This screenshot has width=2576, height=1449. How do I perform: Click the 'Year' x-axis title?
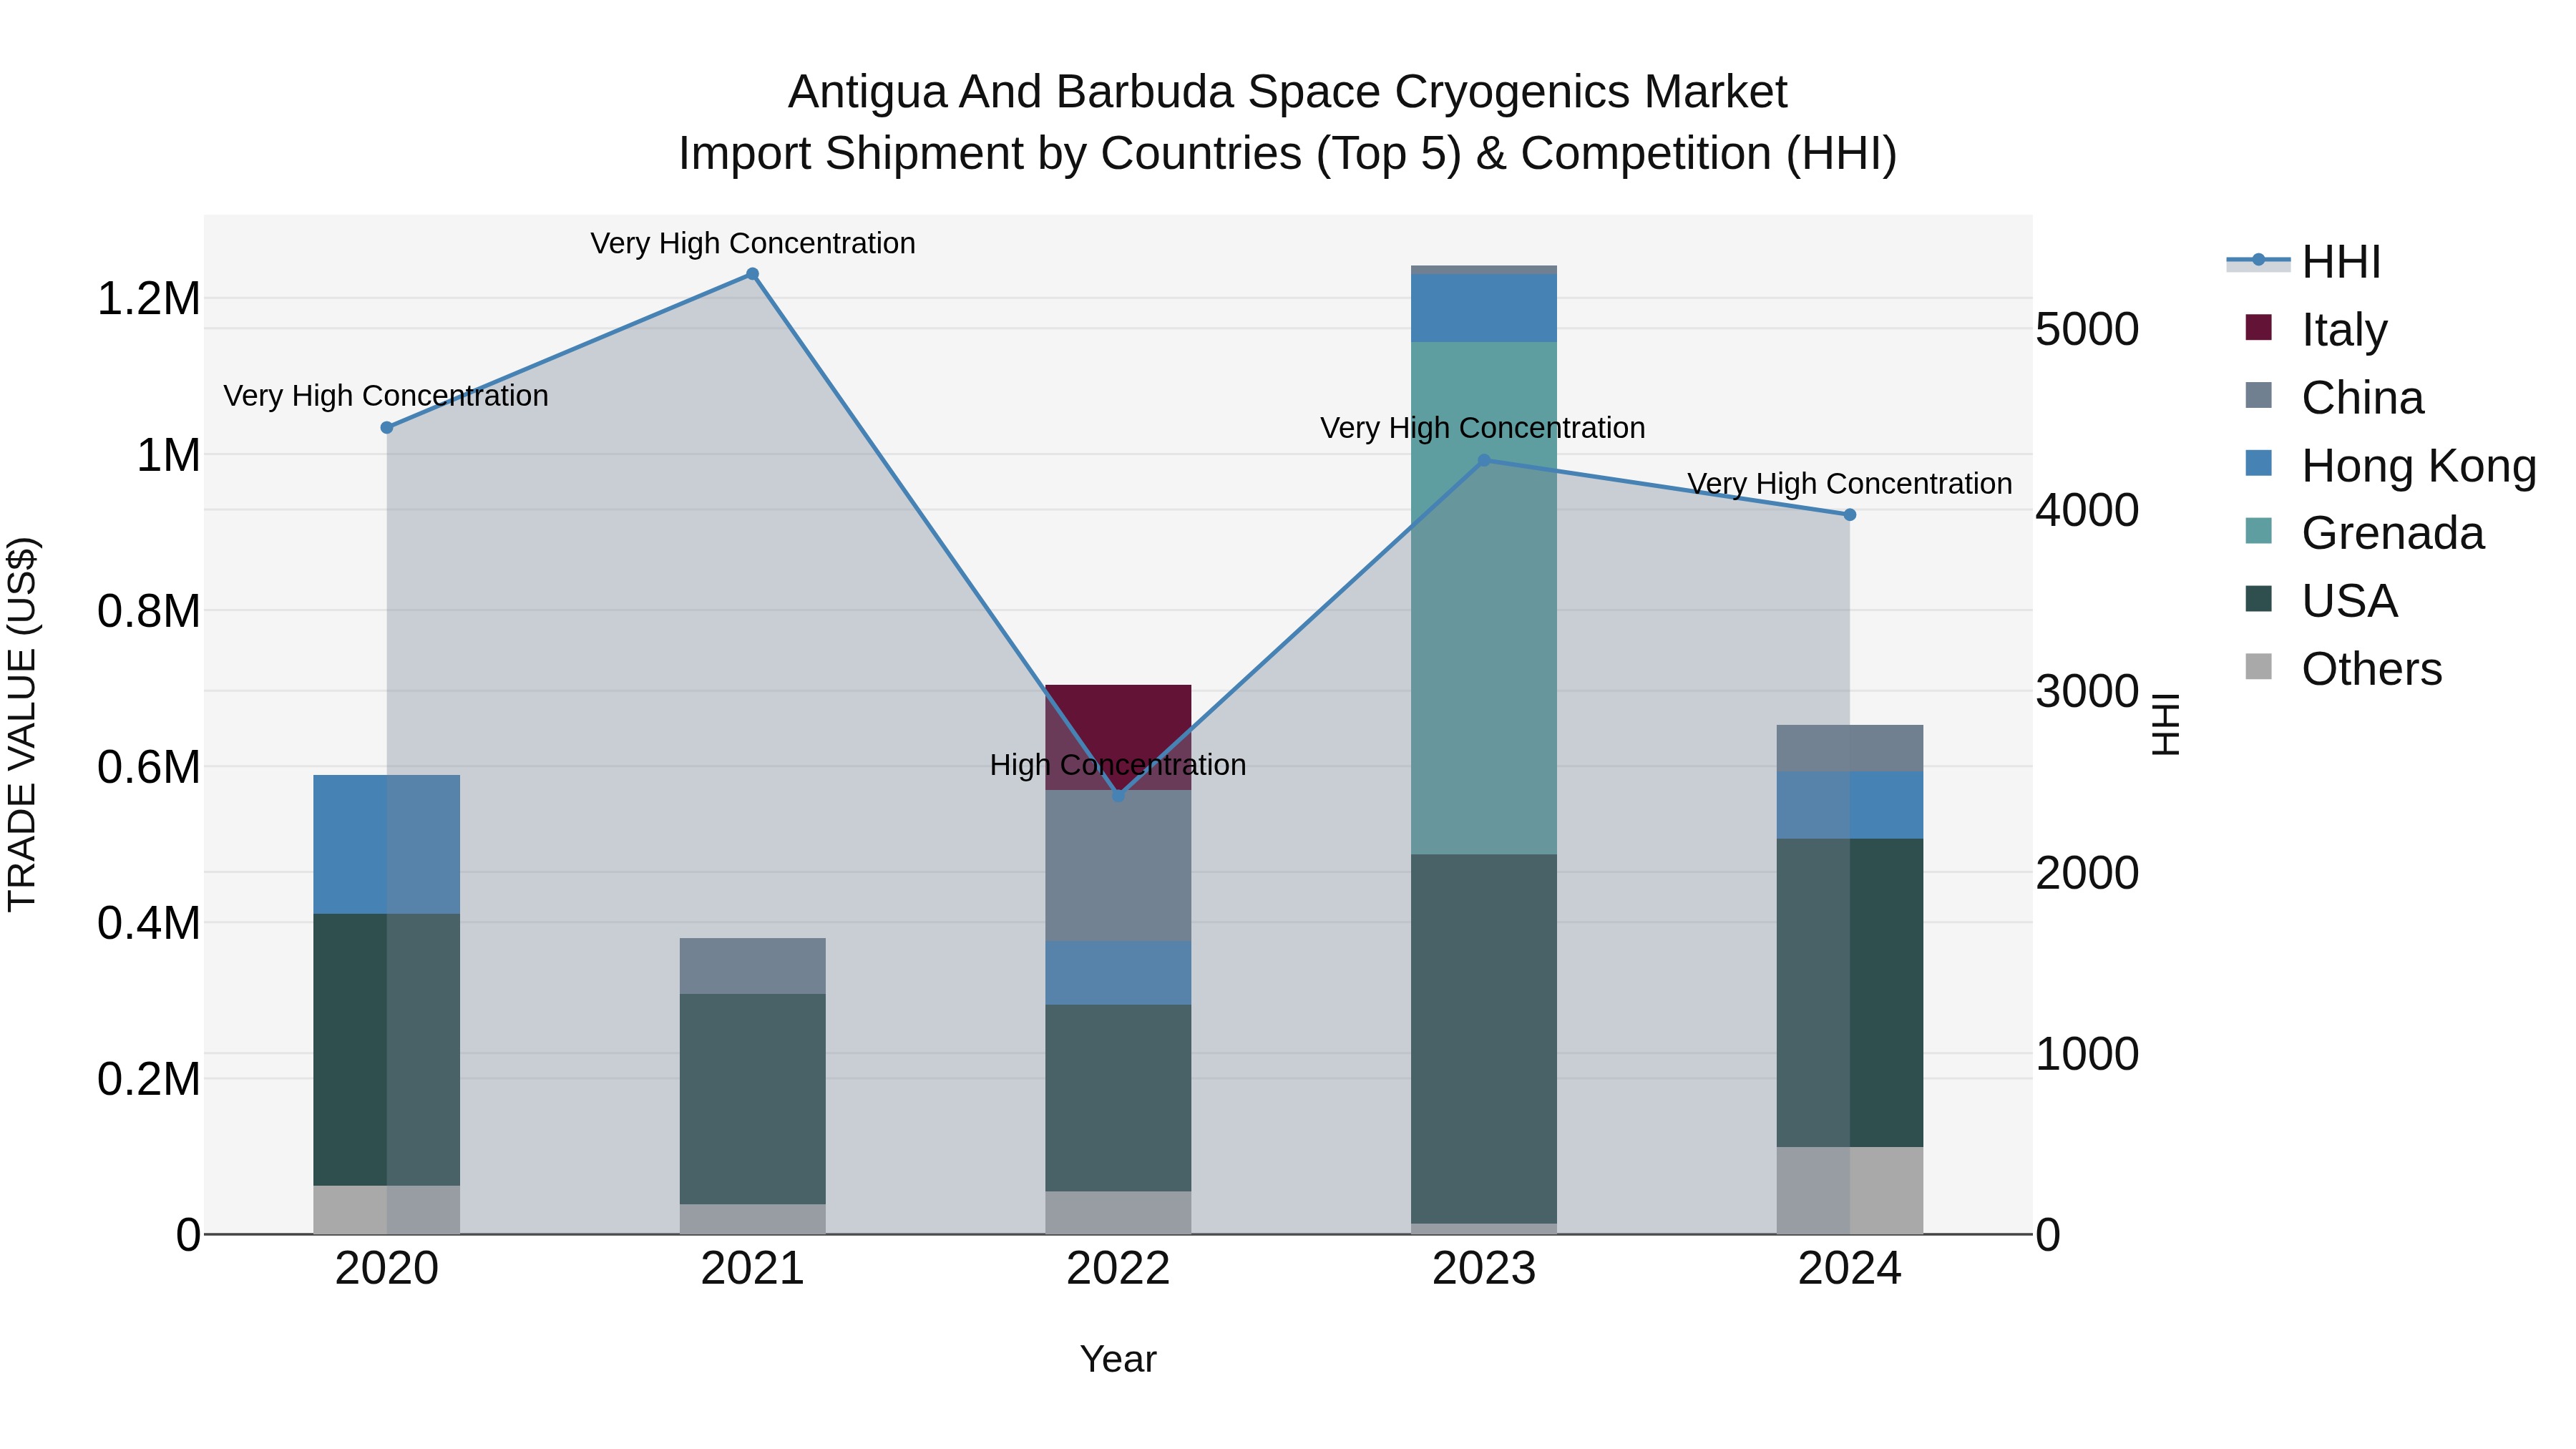point(1118,1360)
